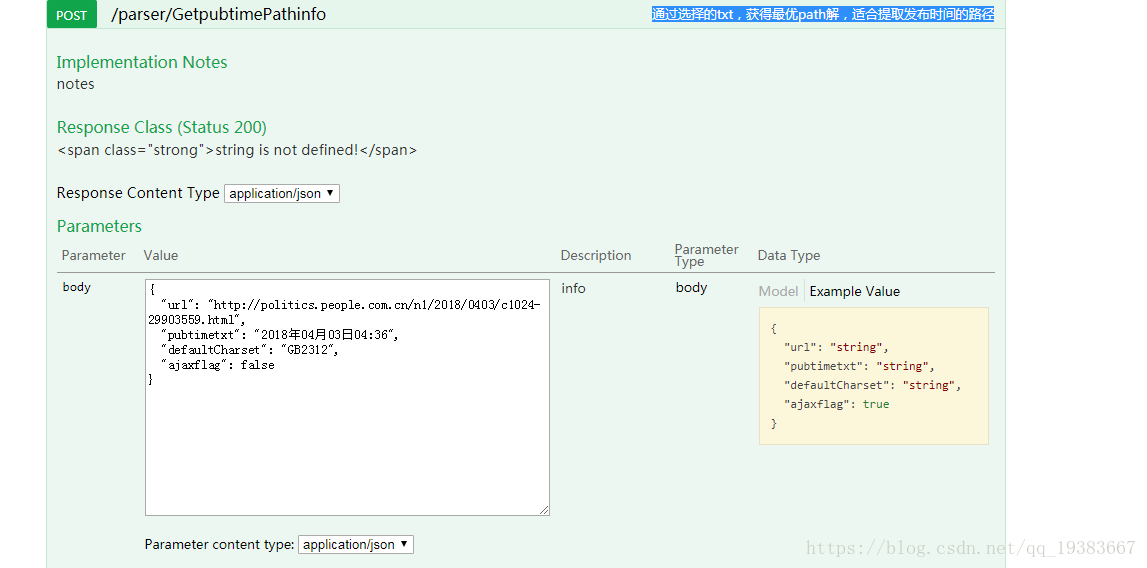Click the highlighted Chinese endpoint description text

coord(823,15)
